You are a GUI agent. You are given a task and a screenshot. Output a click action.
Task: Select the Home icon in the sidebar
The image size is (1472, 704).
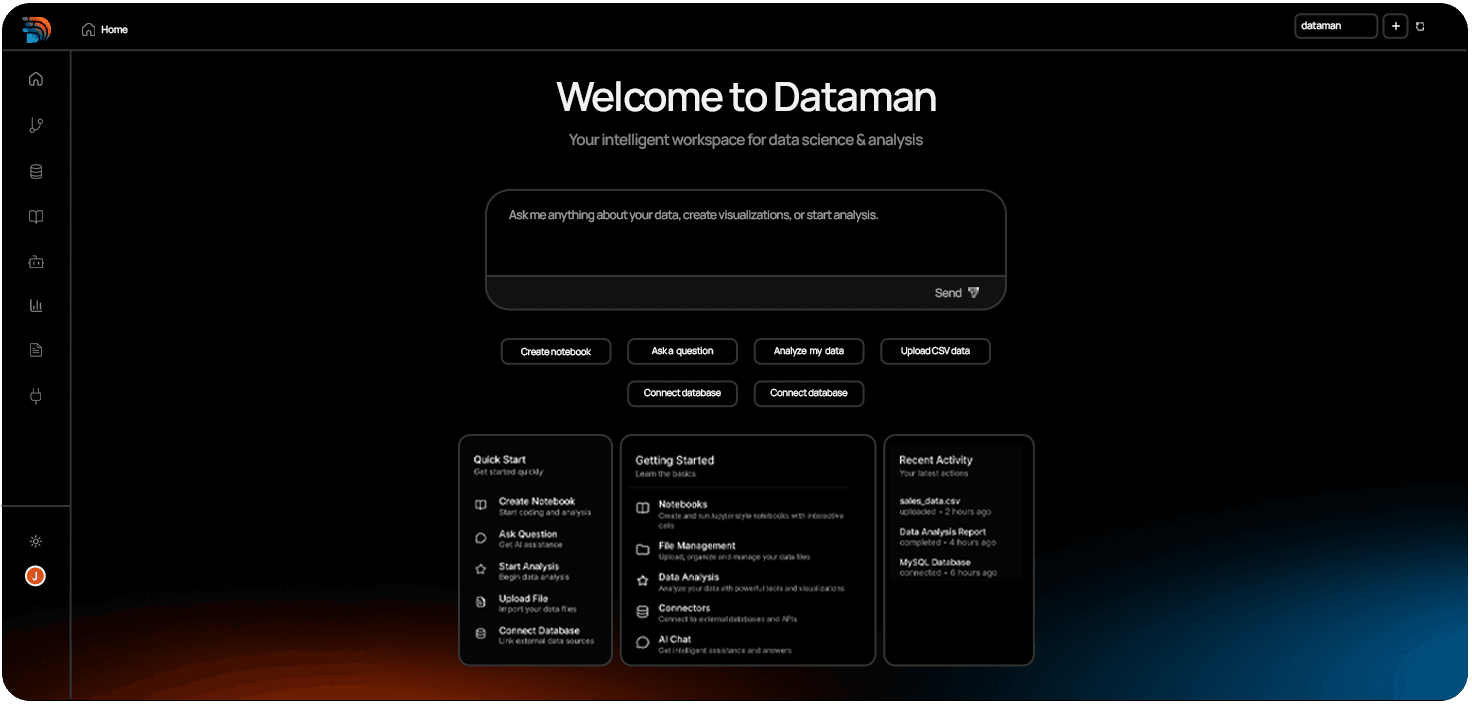tap(36, 78)
